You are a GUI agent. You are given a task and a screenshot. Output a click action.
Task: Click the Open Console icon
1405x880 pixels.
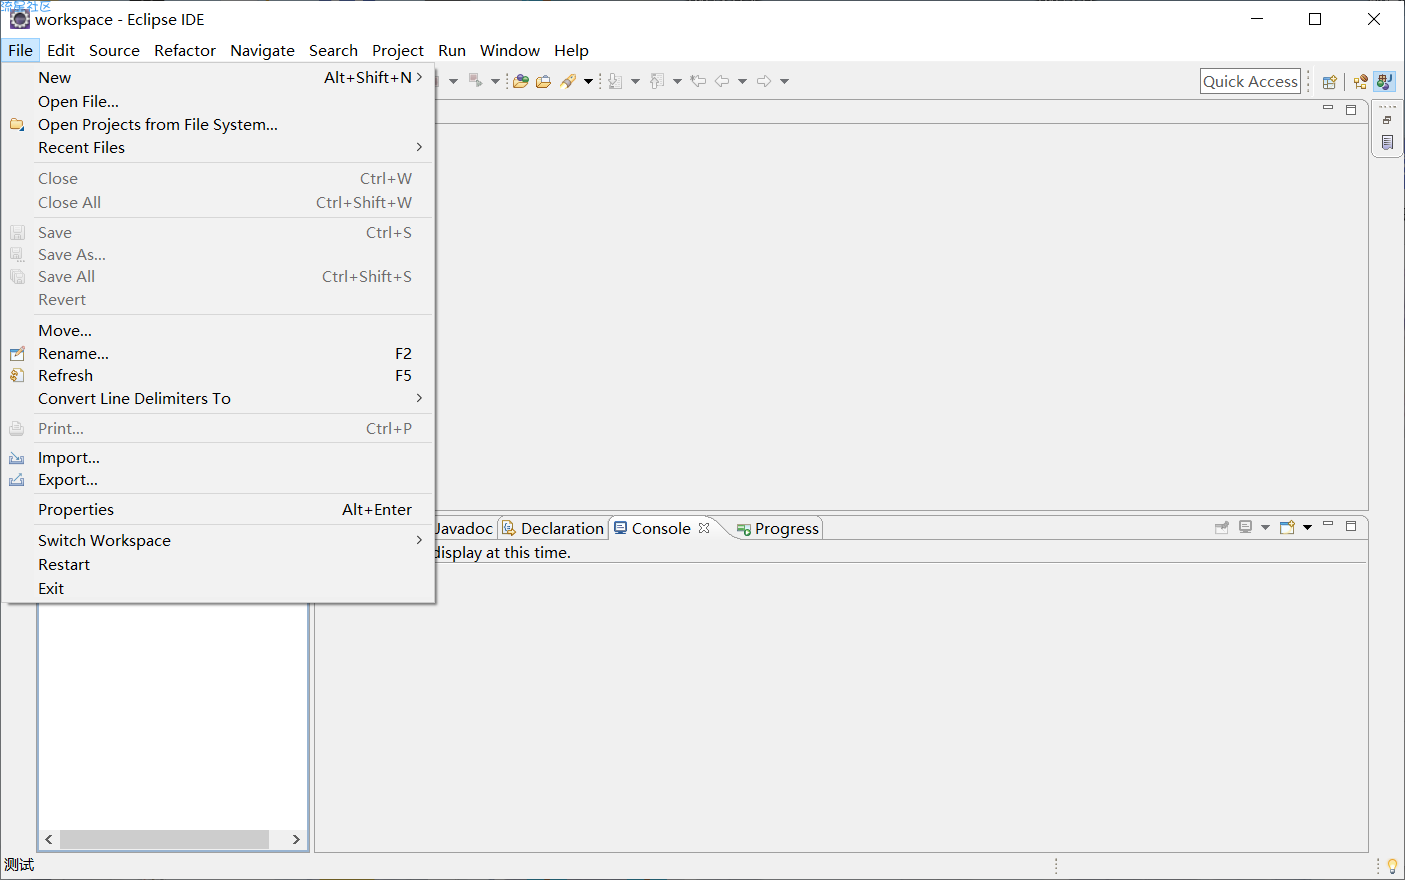[1287, 527]
